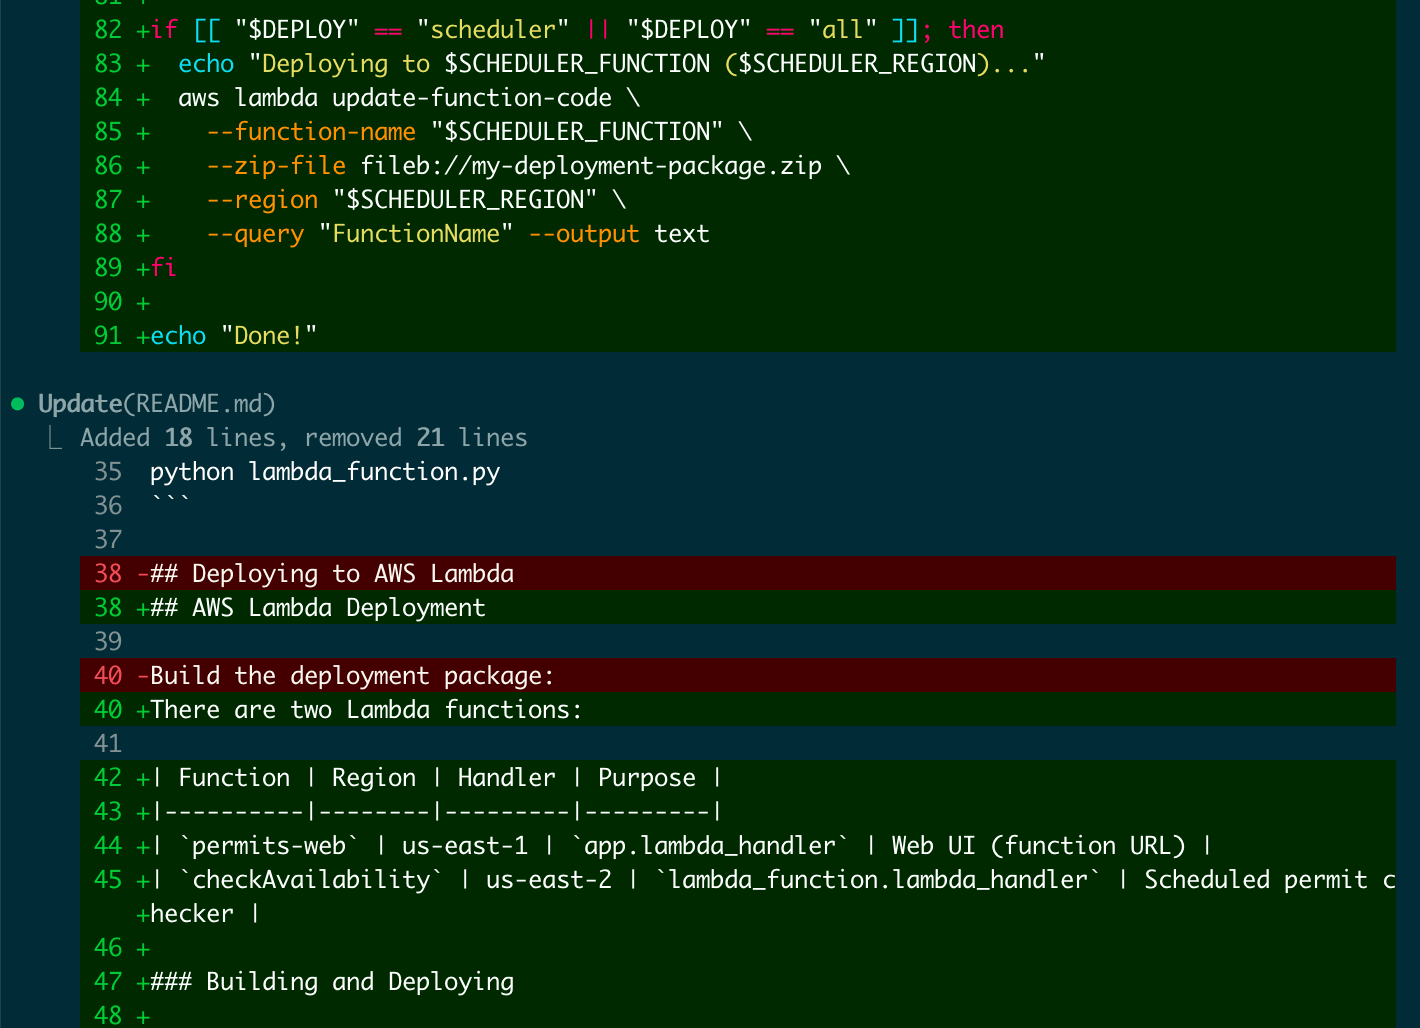Click the `lambda_function.lambda_handler` handler cell

tap(878, 880)
